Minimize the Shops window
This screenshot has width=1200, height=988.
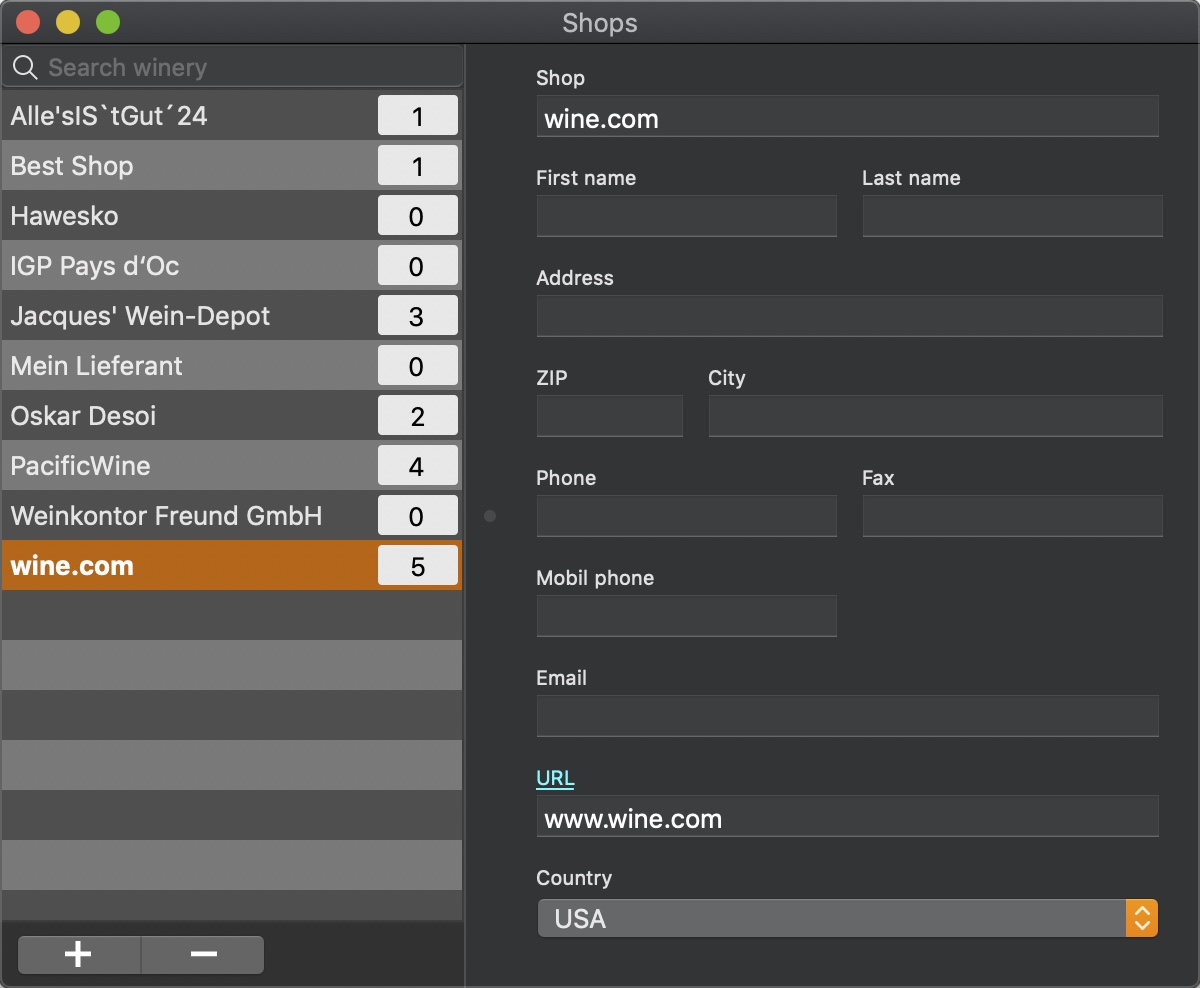(68, 22)
